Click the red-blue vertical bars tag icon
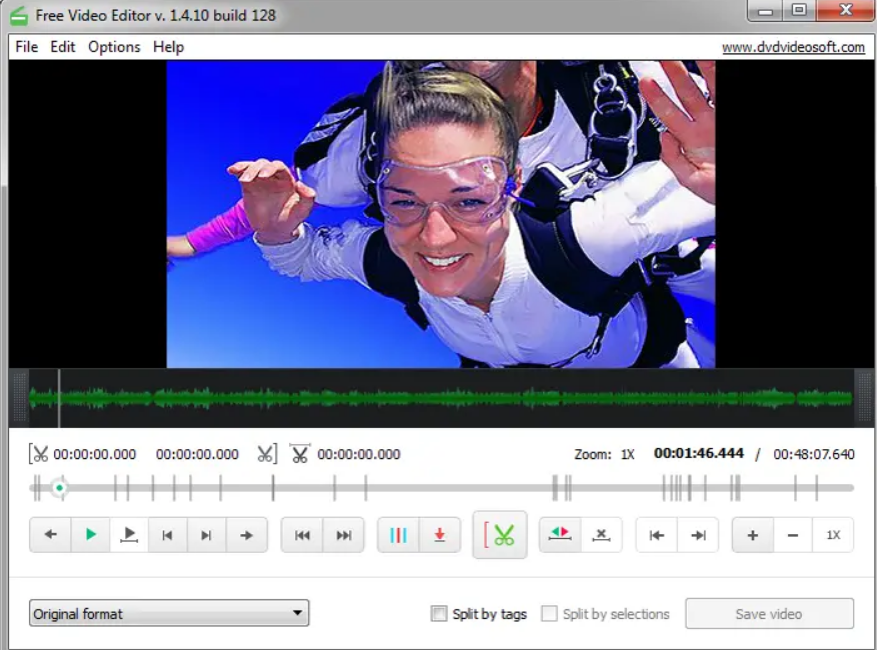This screenshot has width=877, height=650. pos(398,535)
